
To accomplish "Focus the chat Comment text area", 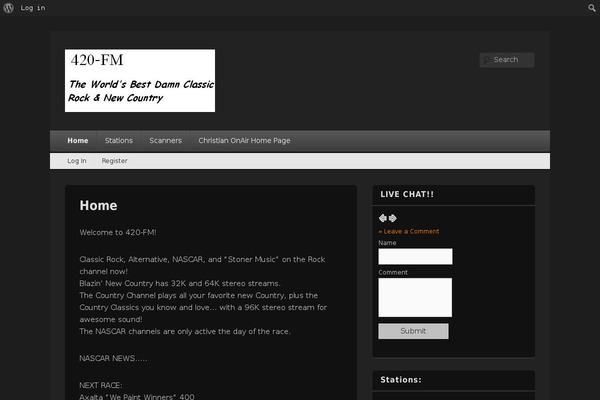I will click(x=415, y=297).
